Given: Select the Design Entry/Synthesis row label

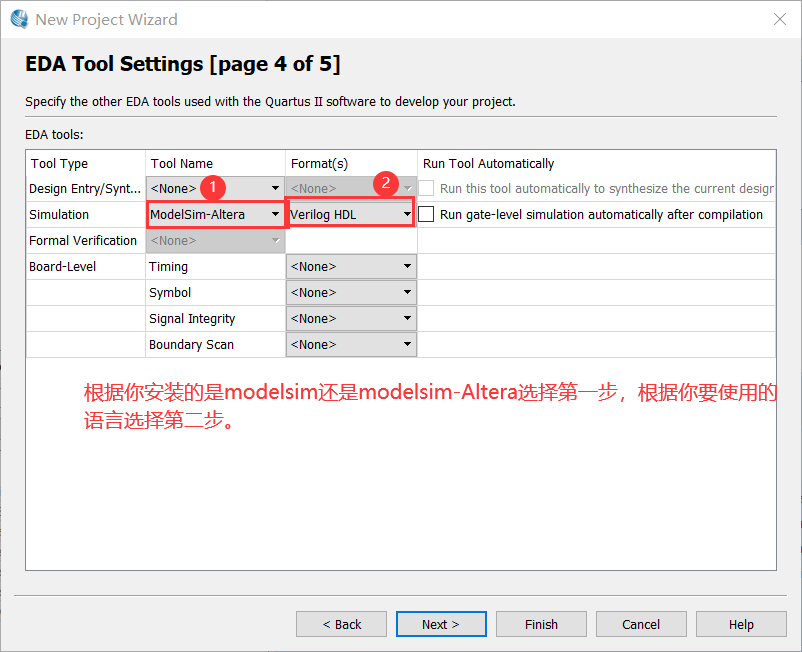Looking at the screenshot, I should click(85, 189).
